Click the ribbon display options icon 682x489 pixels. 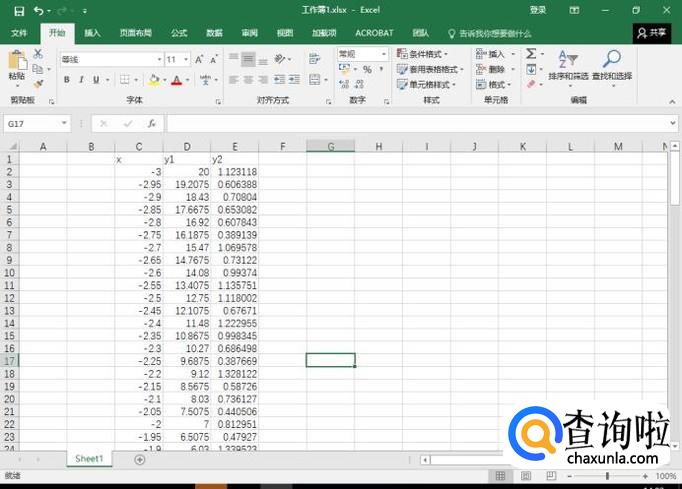click(x=574, y=10)
